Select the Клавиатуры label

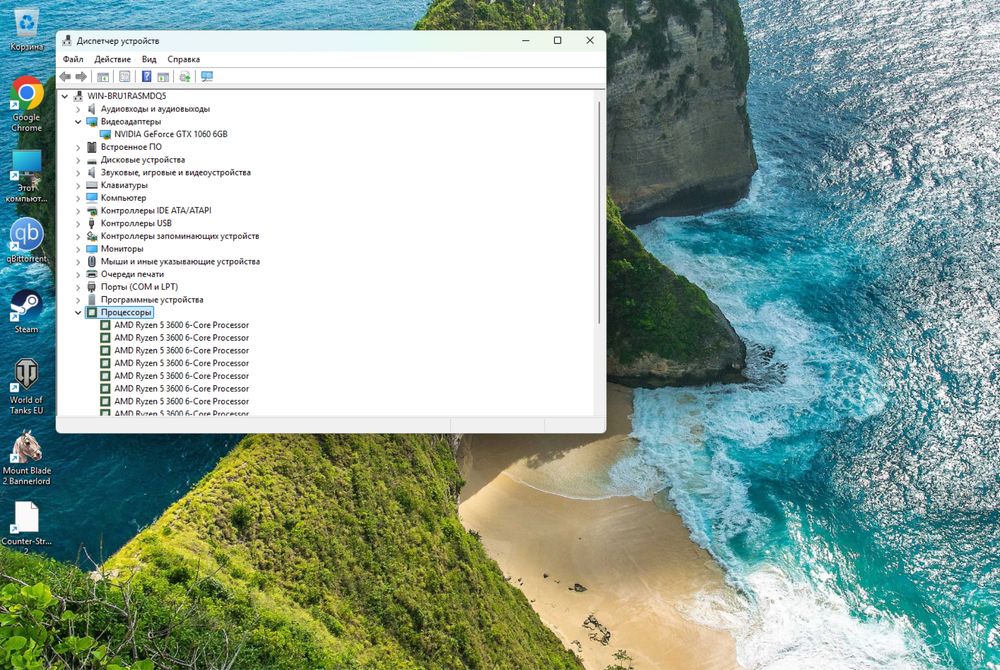[124, 186]
